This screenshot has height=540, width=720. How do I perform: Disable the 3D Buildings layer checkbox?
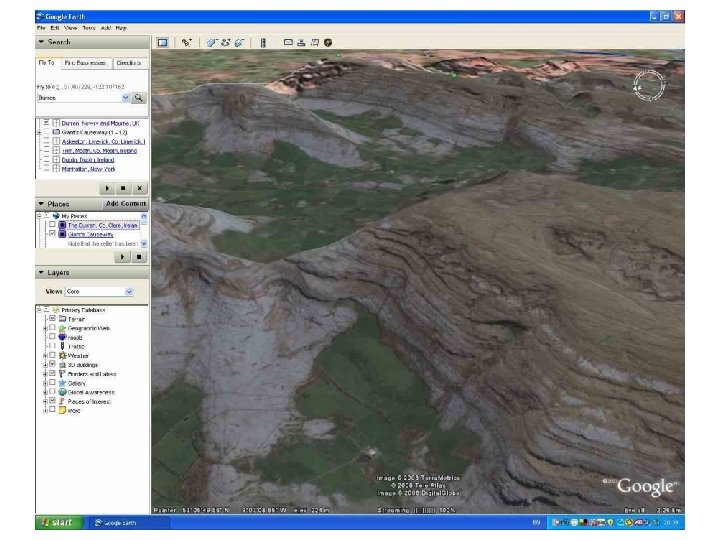pos(52,364)
